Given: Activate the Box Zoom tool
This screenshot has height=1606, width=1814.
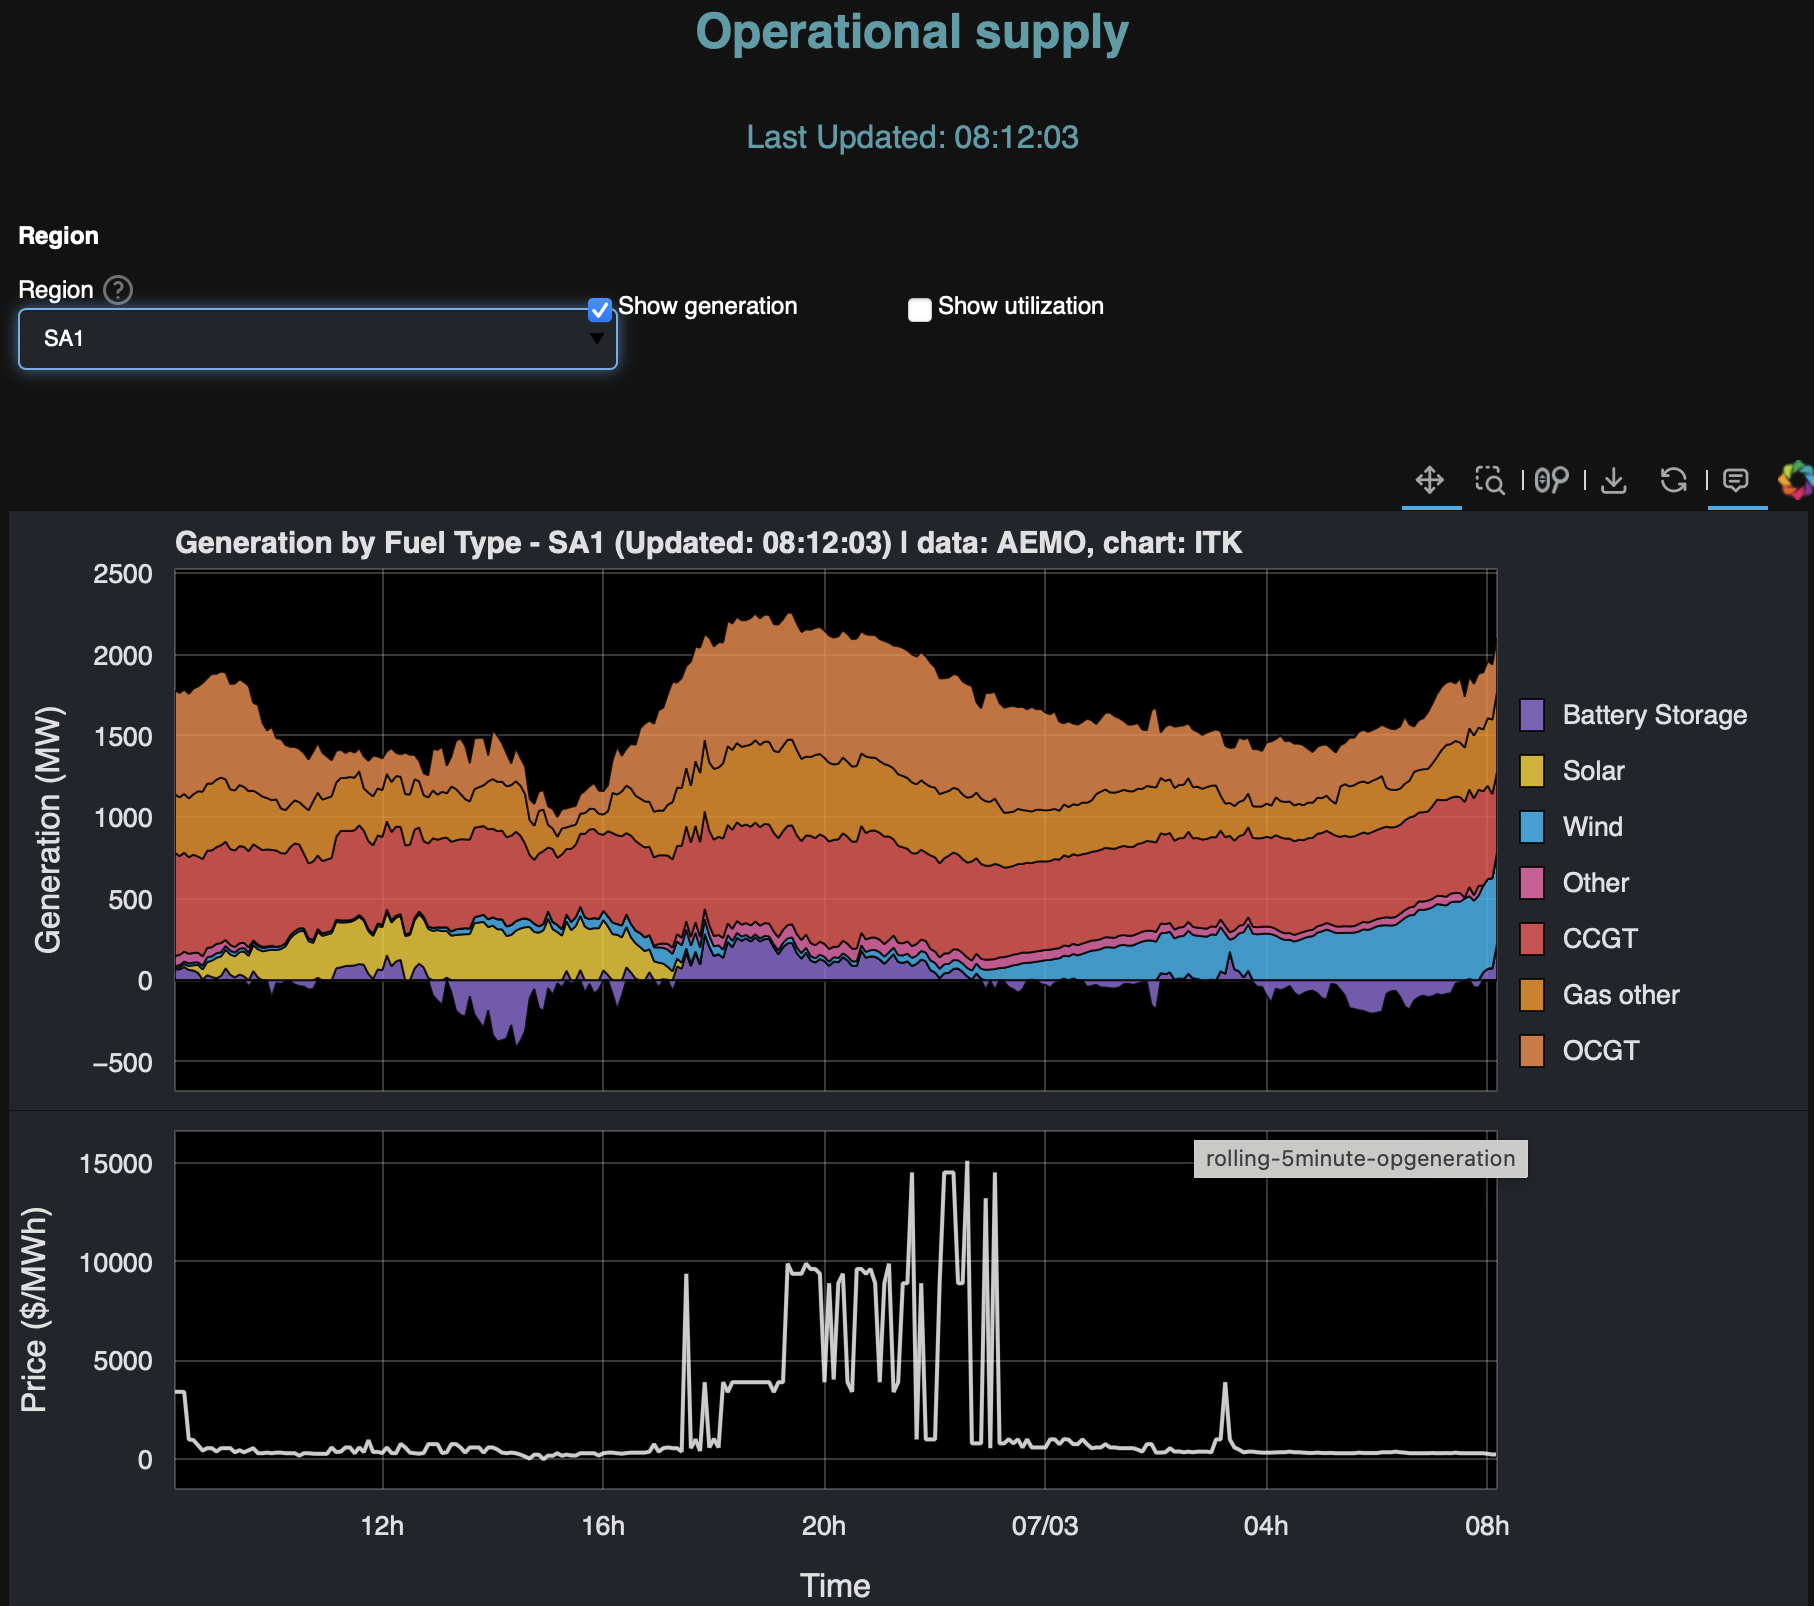Looking at the screenshot, I should (1490, 480).
